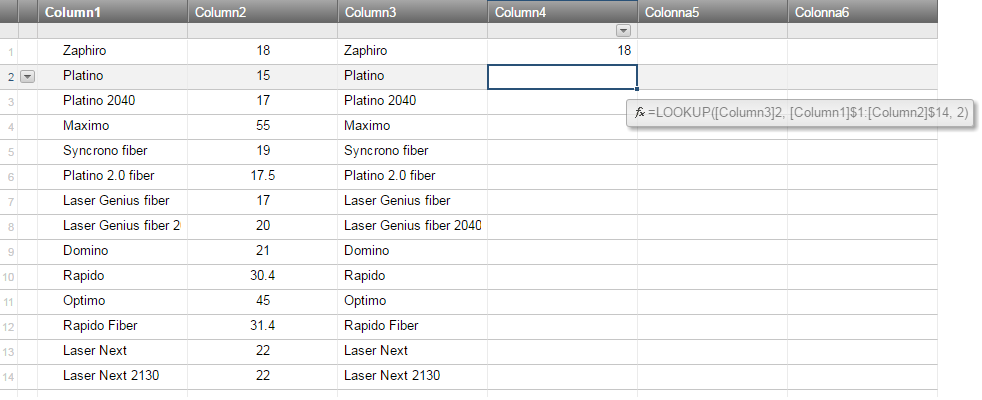
Task: Click the Maximo cell in Column1
Action: tap(113, 126)
